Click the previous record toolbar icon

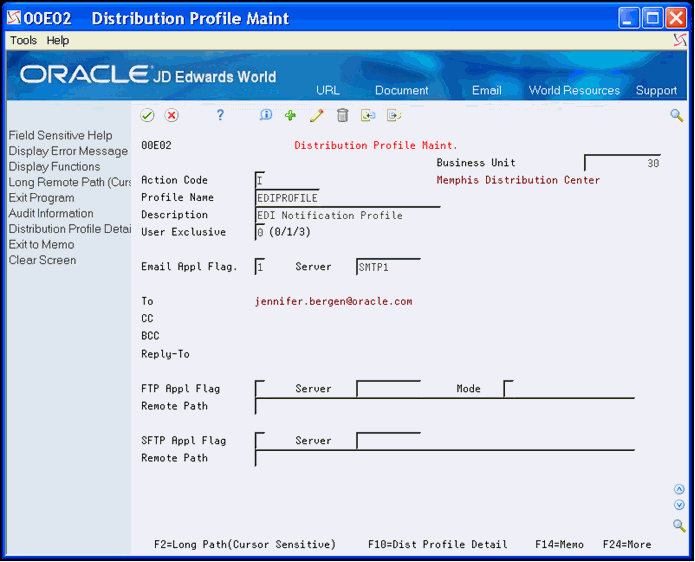point(368,116)
